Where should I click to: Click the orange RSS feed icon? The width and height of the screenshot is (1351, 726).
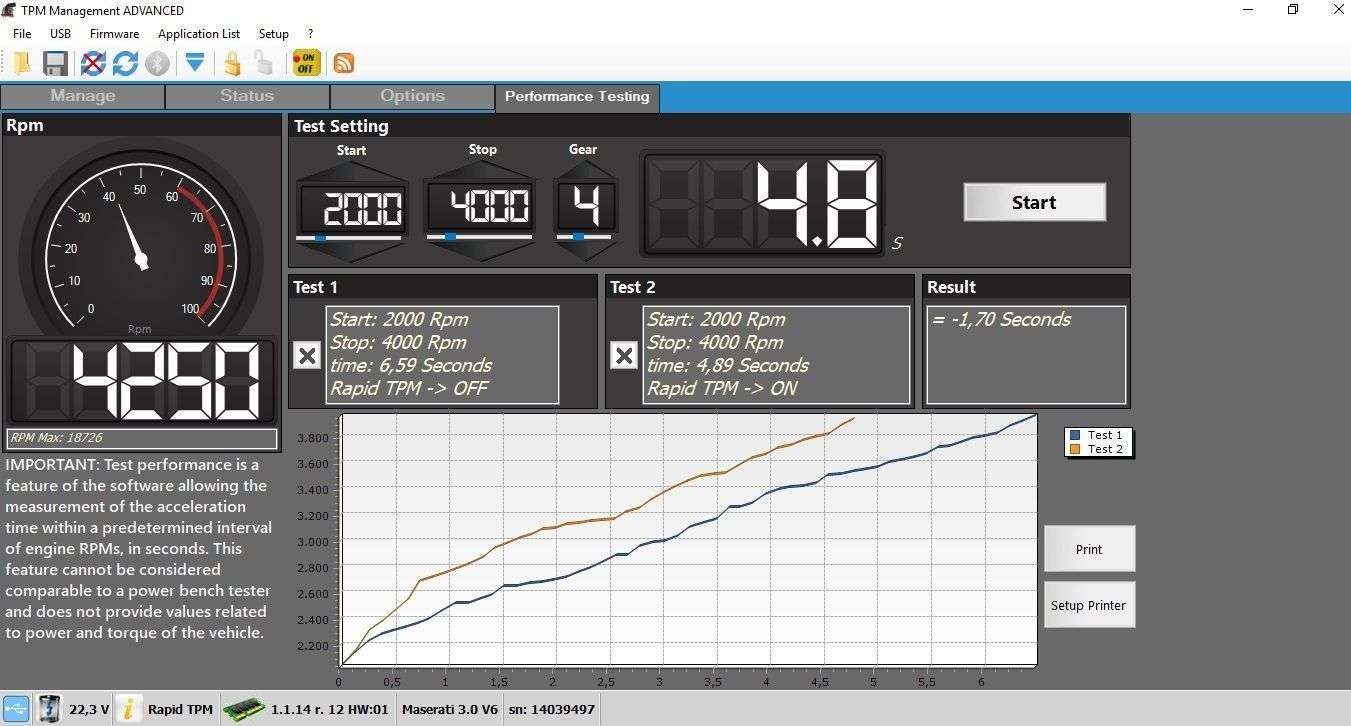click(x=343, y=63)
